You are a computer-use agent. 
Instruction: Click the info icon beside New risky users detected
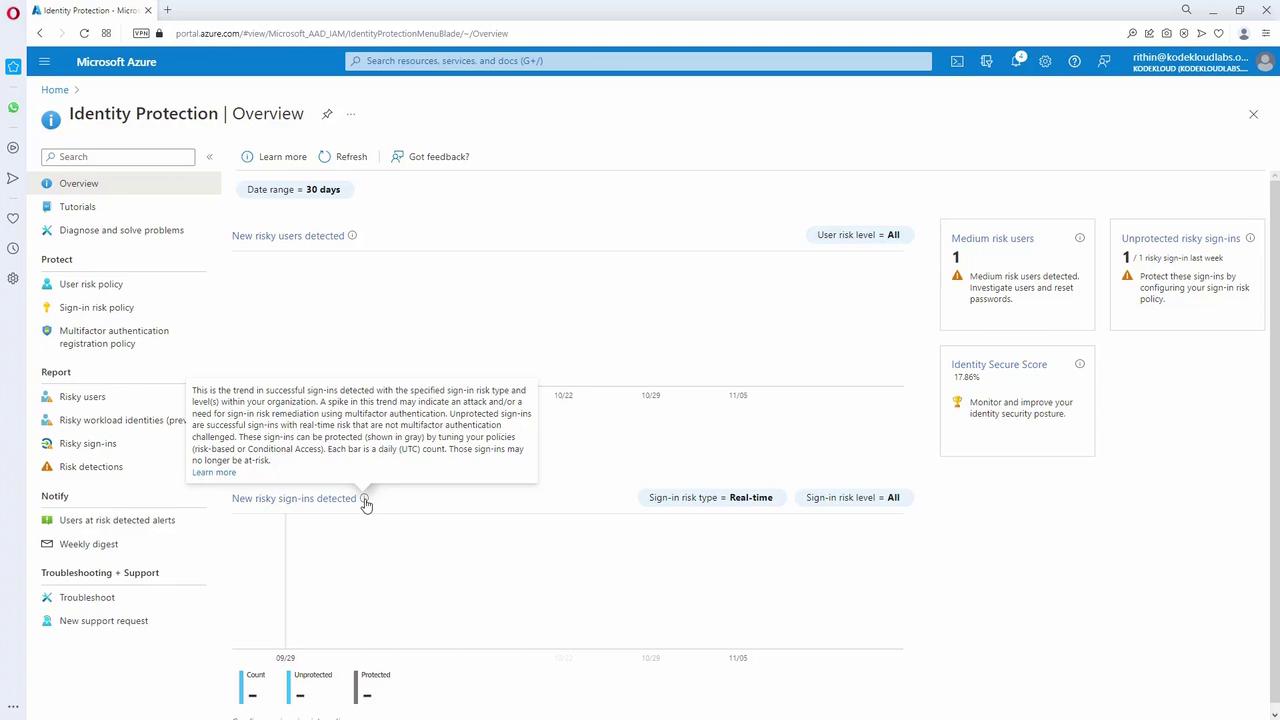[x=352, y=236]
